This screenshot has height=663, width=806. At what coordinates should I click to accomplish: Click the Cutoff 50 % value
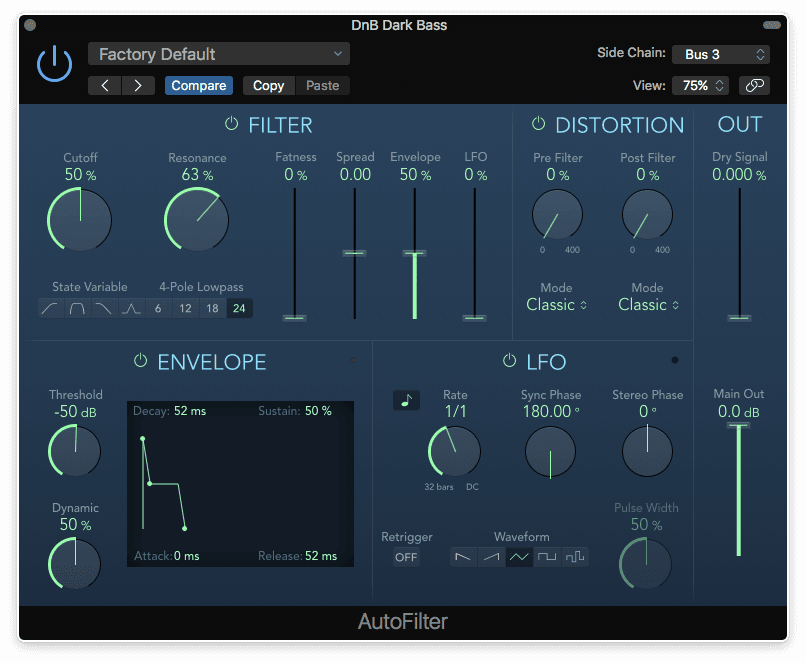(80, 175)
